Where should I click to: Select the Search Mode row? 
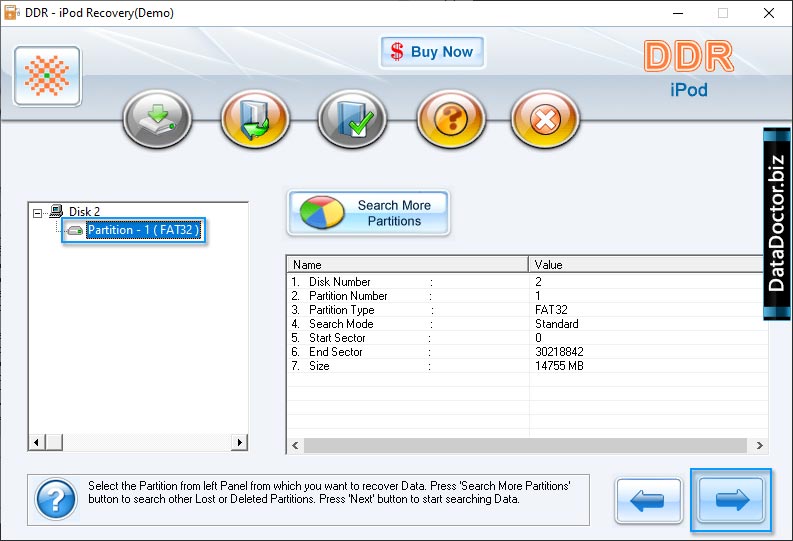click(x=527, y=324)
